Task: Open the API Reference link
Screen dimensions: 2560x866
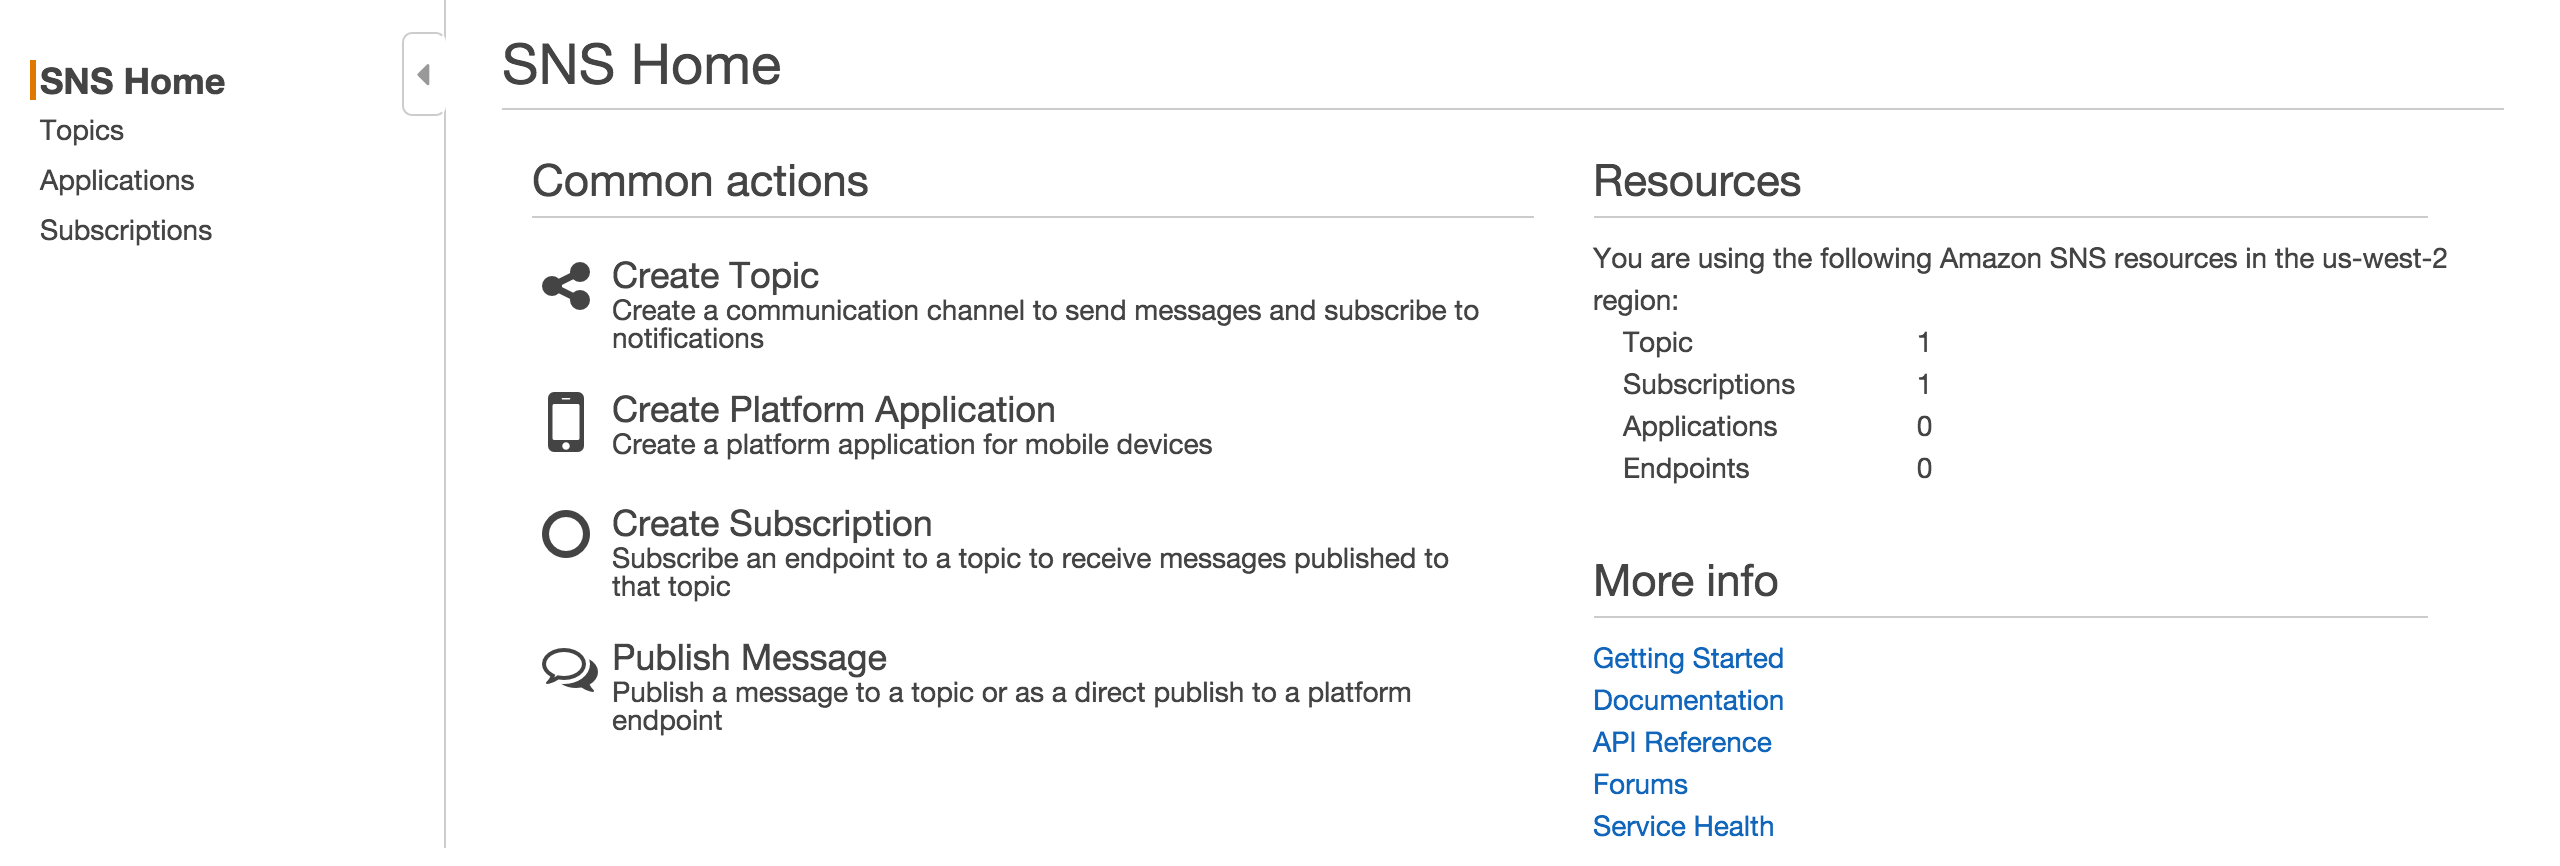Action: click(x=1682, y=742)
